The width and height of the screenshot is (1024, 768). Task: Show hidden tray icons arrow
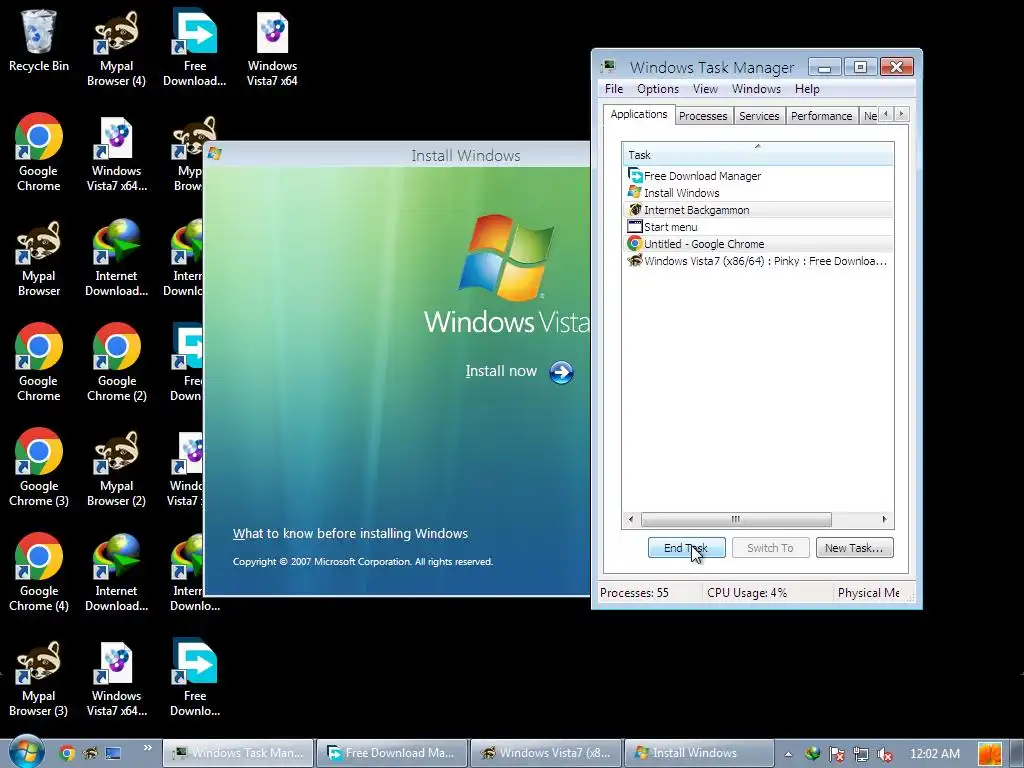[788, 754]
